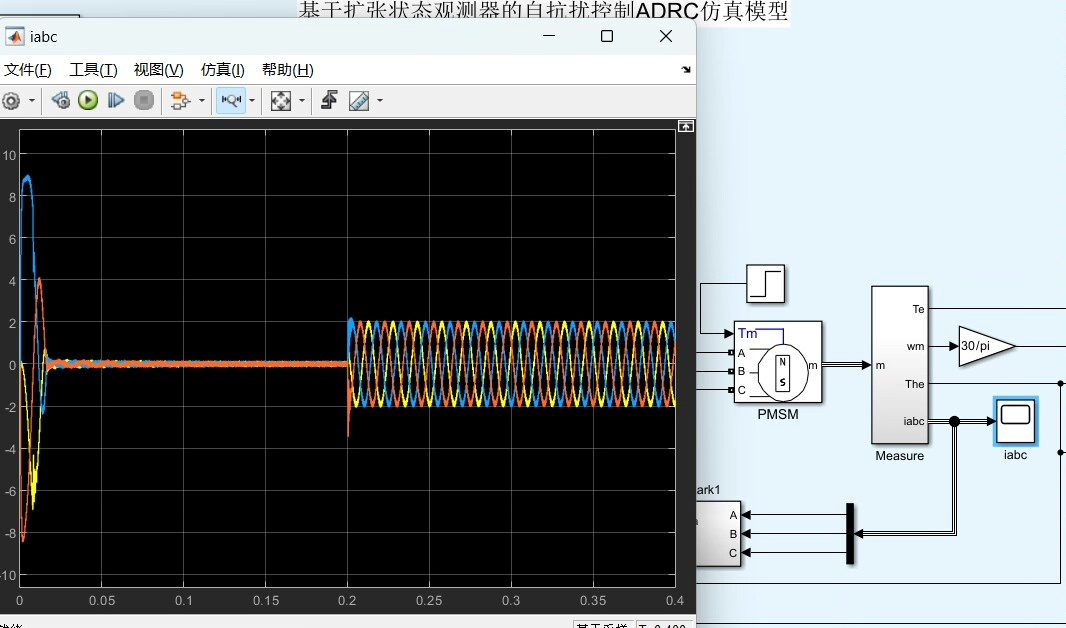1066x628 pixels.
Task: Open the 帮助(H) menu
Action: (288, 70)
